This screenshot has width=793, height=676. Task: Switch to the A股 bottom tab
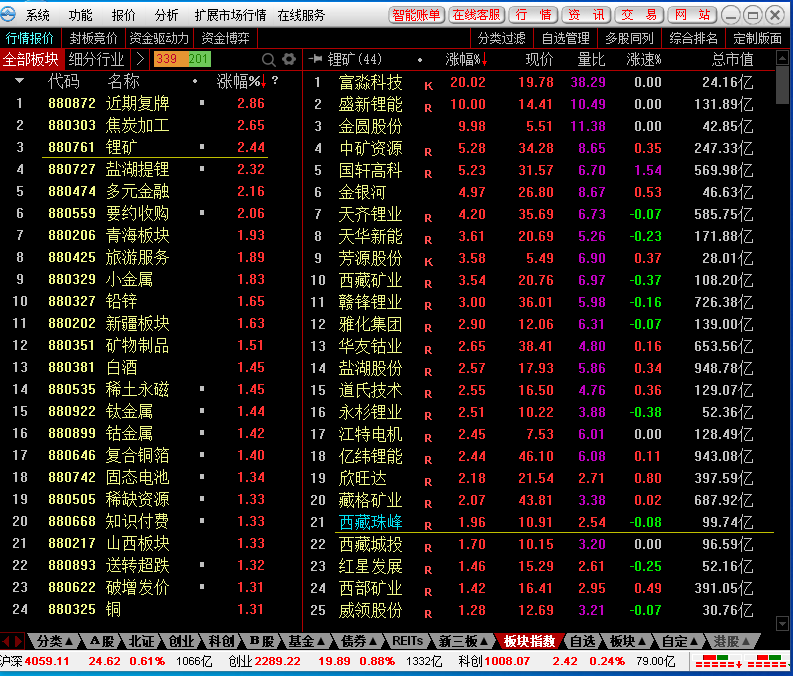coord(102,641)
